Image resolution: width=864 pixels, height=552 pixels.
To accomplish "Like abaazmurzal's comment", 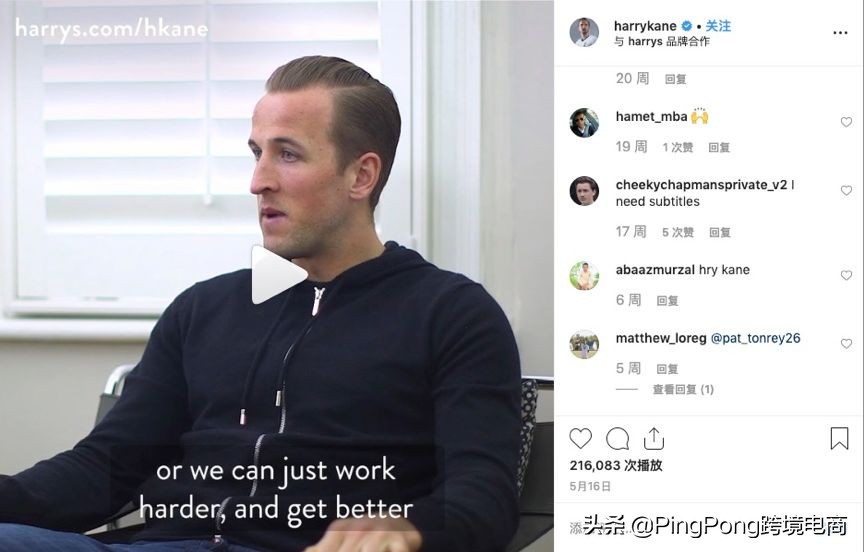I will [x=846, y=275].
